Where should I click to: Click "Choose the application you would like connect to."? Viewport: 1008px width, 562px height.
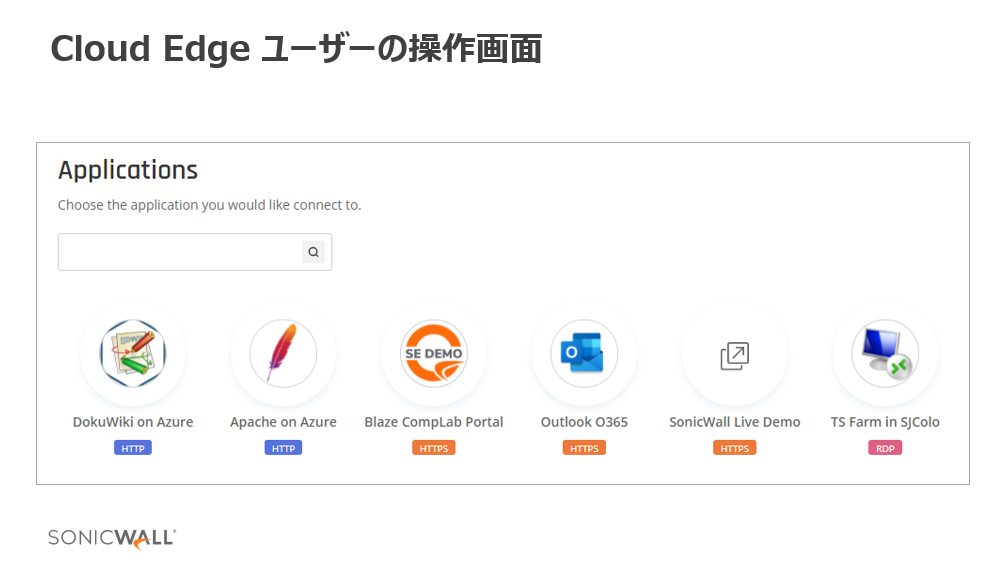coord(210,205)
